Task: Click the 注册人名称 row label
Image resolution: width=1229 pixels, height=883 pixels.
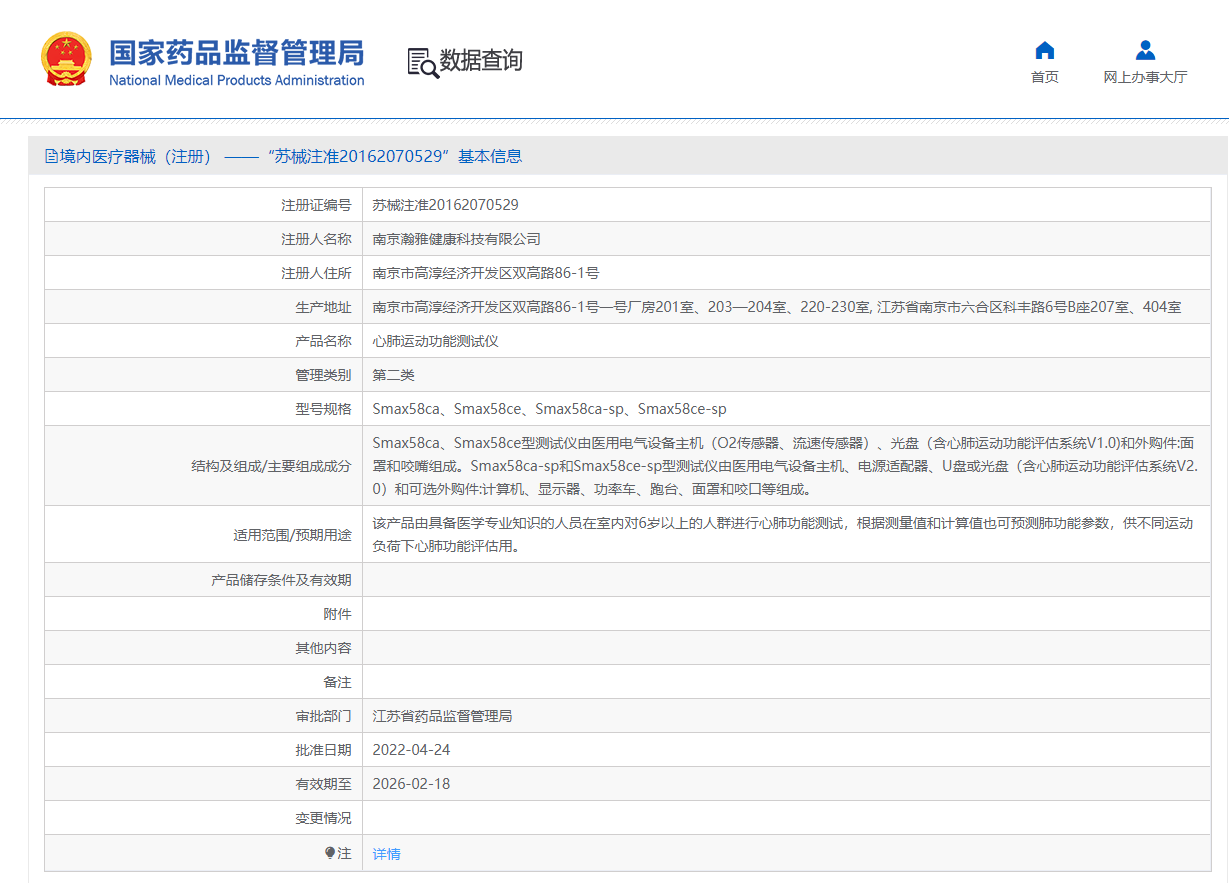Action: (316, 239)
